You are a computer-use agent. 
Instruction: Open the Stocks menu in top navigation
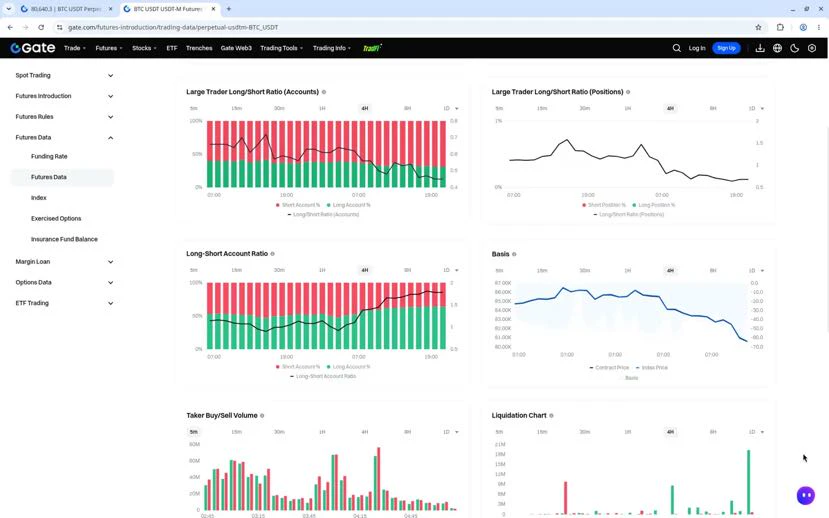pos(144,48)
